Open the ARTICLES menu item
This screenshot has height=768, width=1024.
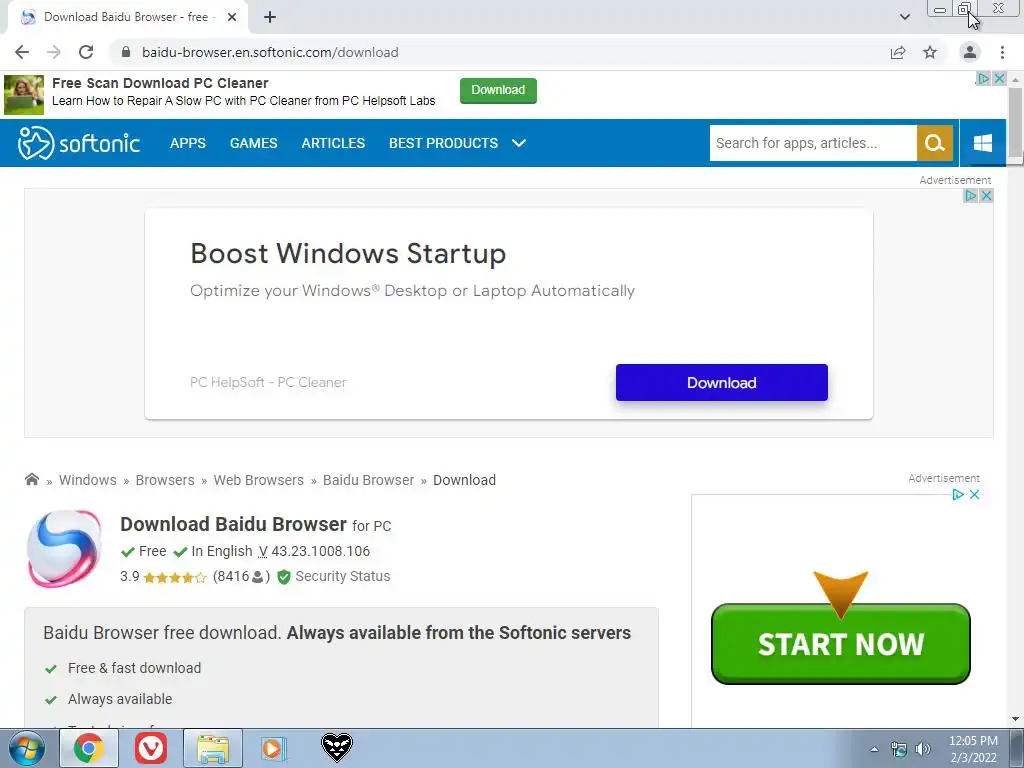pos(333,143)
